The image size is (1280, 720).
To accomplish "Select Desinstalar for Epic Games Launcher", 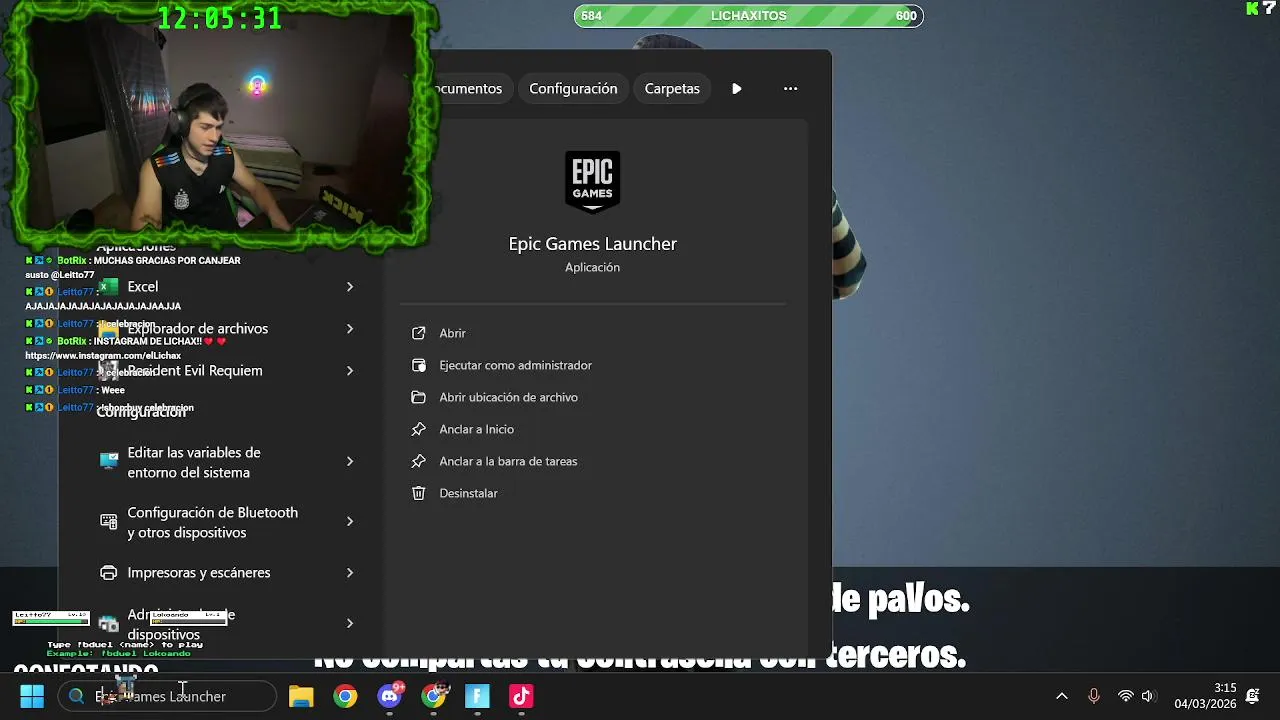I will (x=592, y=493).
